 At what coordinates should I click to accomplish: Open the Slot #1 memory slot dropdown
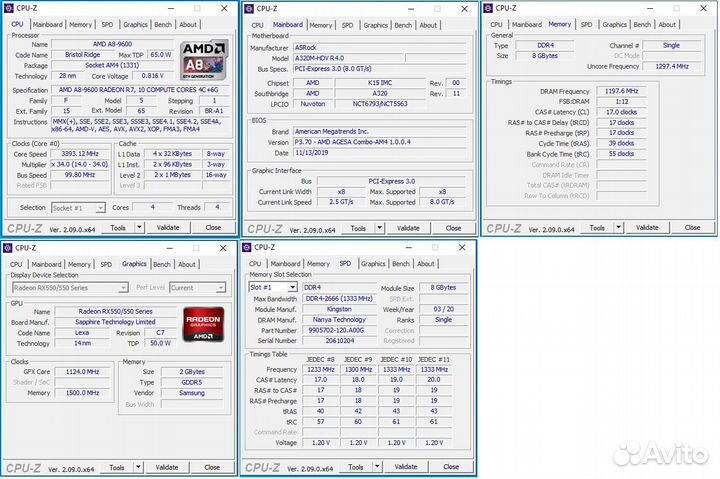pyautogui.click(x=273, y=287)
